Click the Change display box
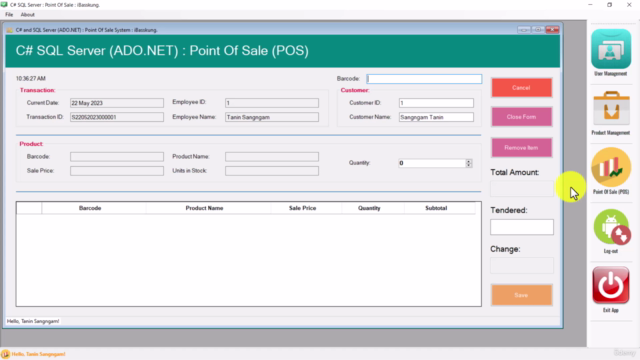640x360 pixels. click(x=522, y=265)
